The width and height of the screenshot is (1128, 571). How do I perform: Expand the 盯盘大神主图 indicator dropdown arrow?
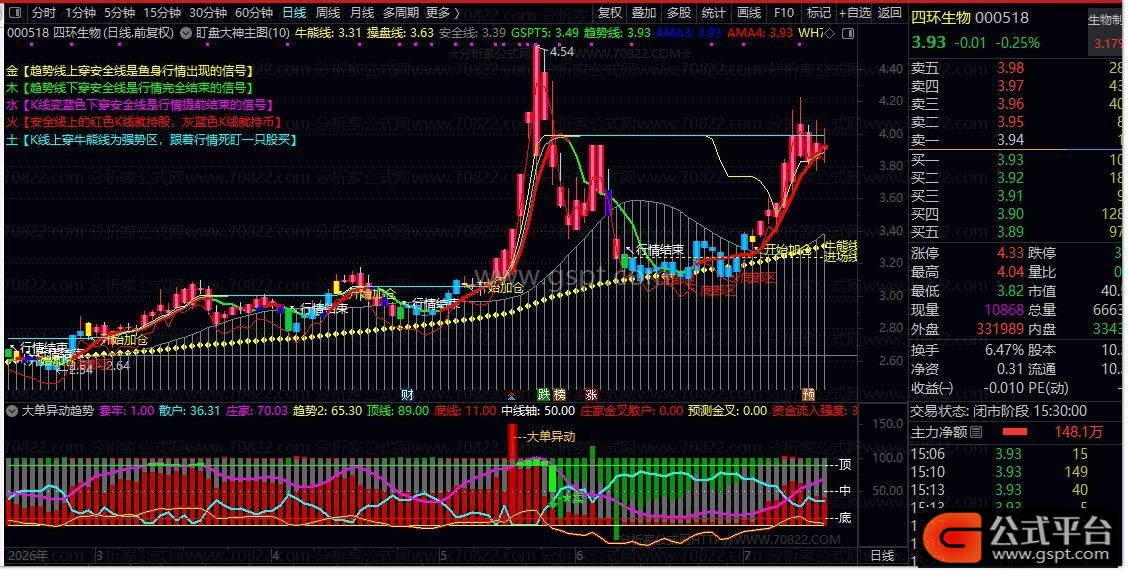click(x=186, y=32)
